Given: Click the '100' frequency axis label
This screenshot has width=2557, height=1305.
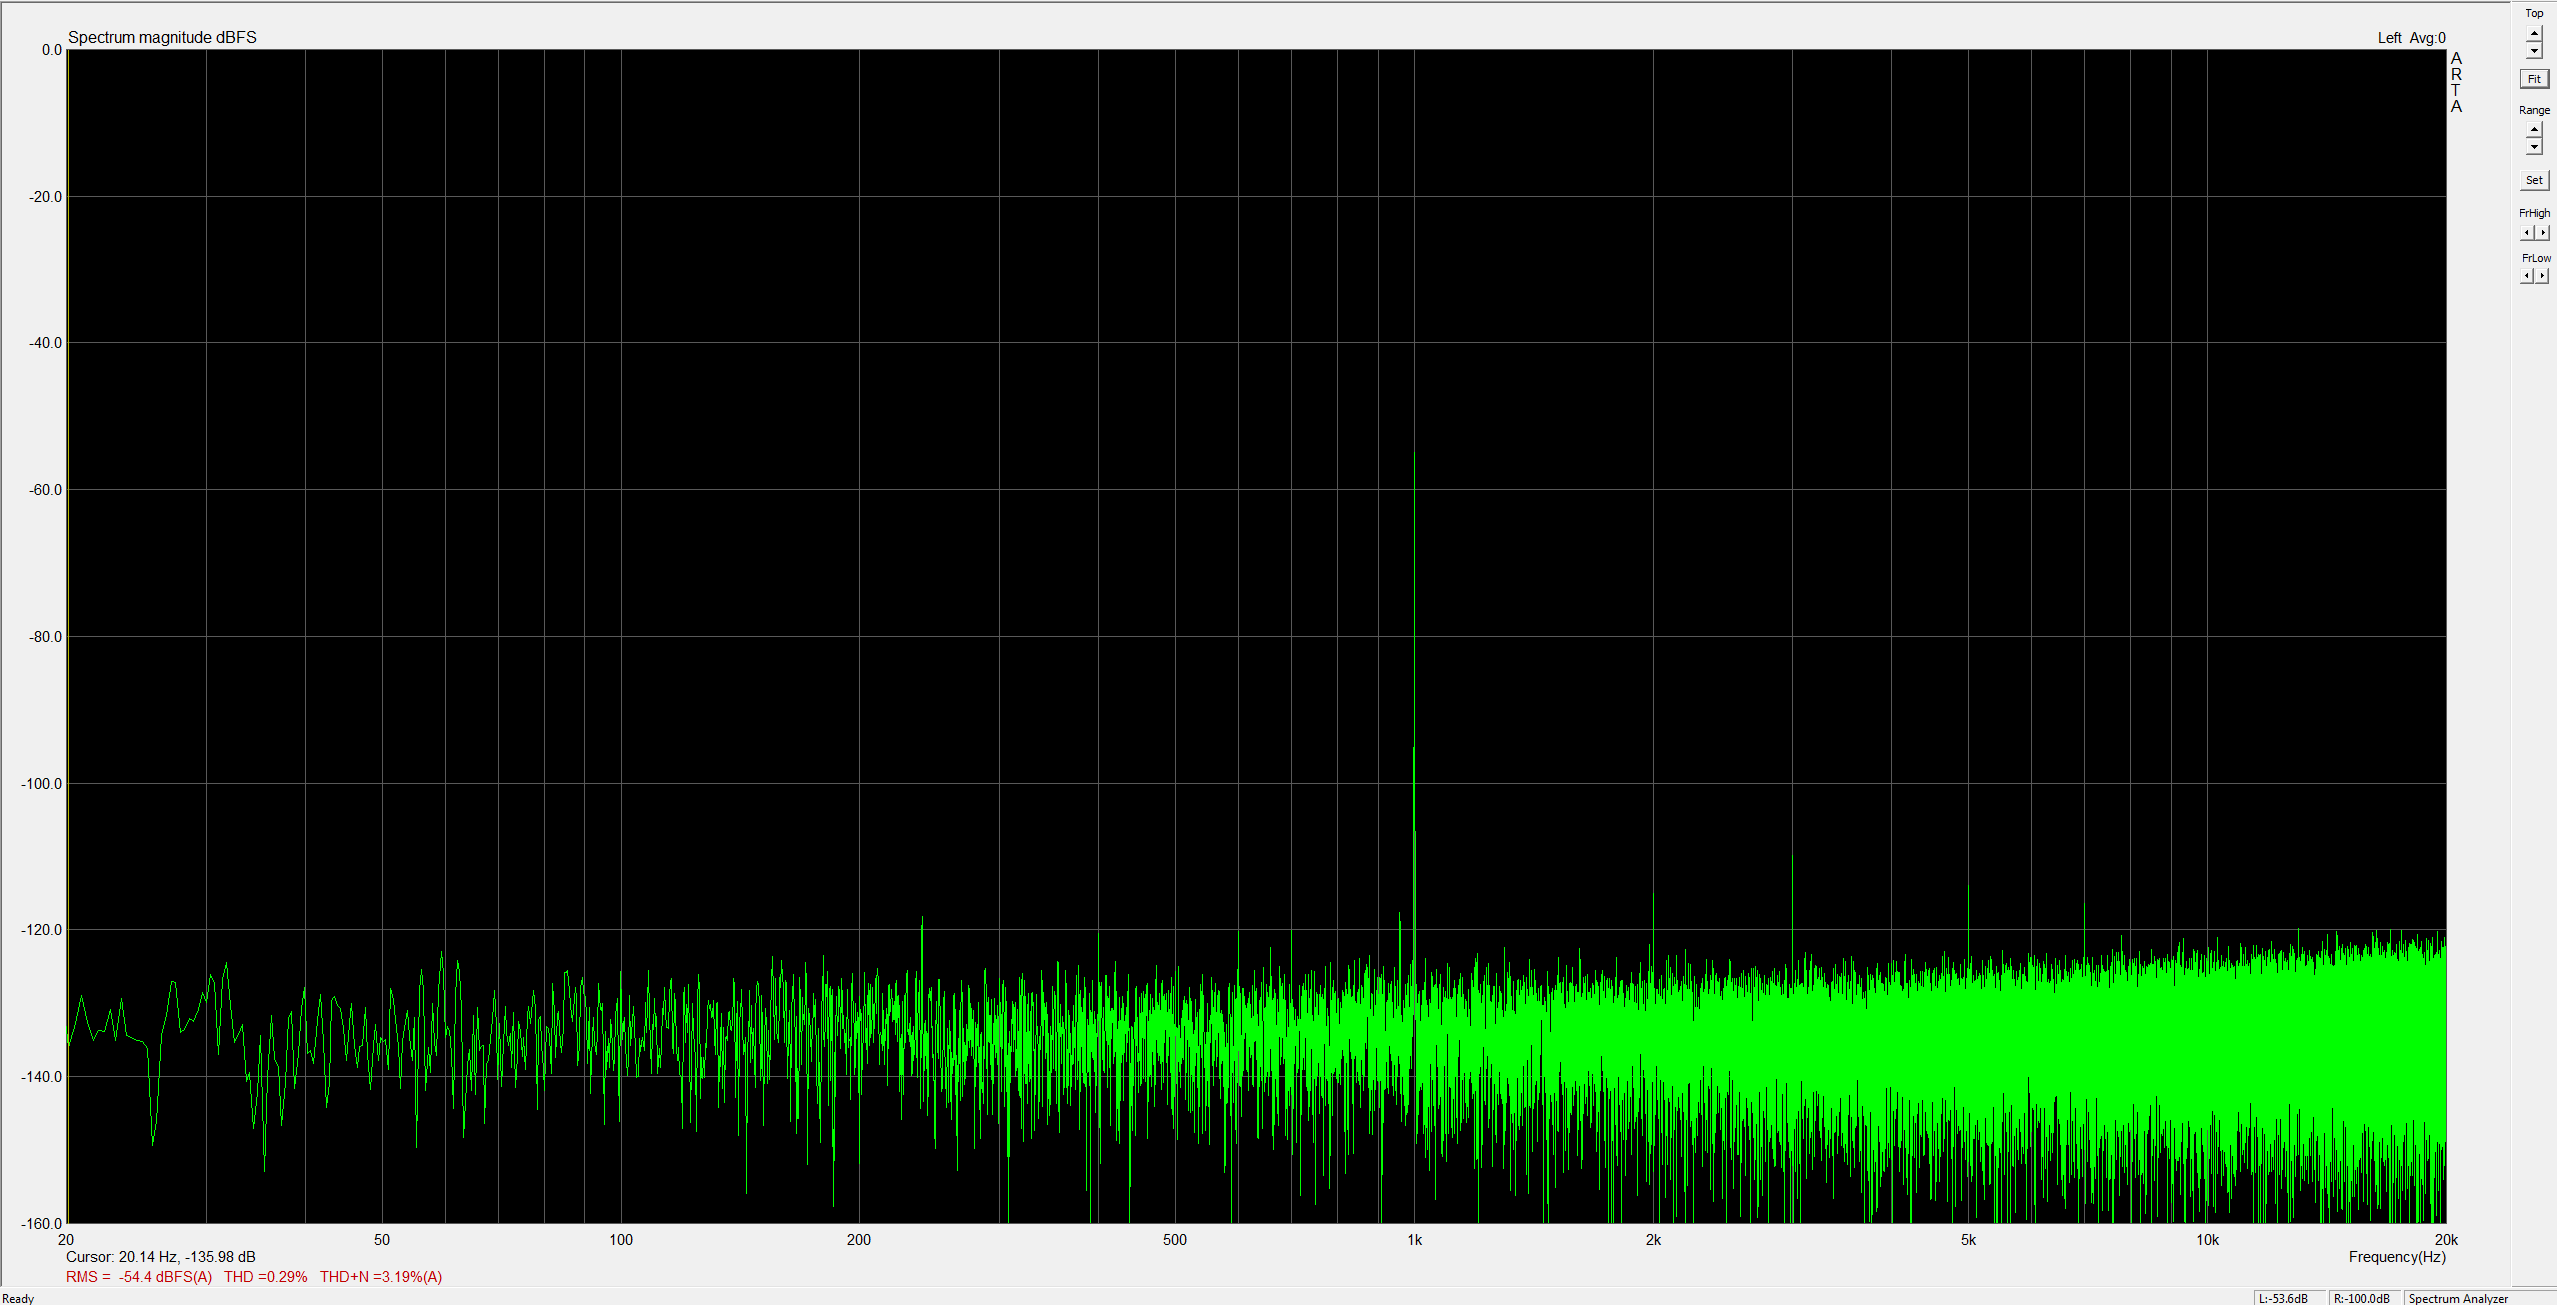Looking at the screenshot, I should pos(621,1239).
